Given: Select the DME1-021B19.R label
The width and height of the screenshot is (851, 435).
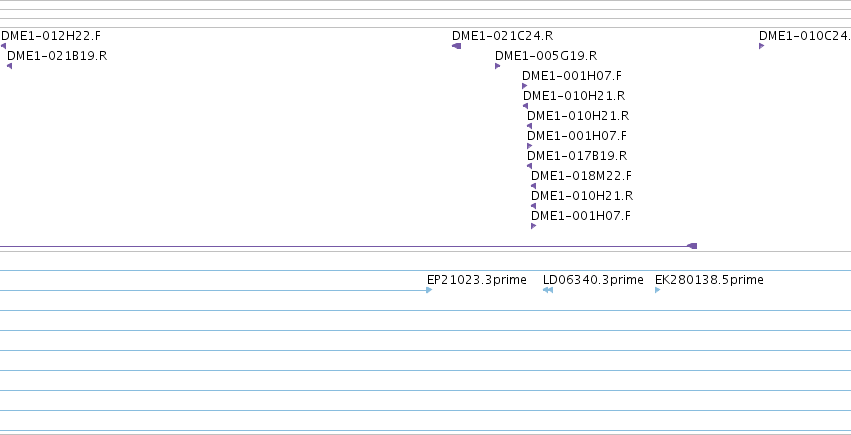Looking at the screenshot, I should click(x=57, y=56).
